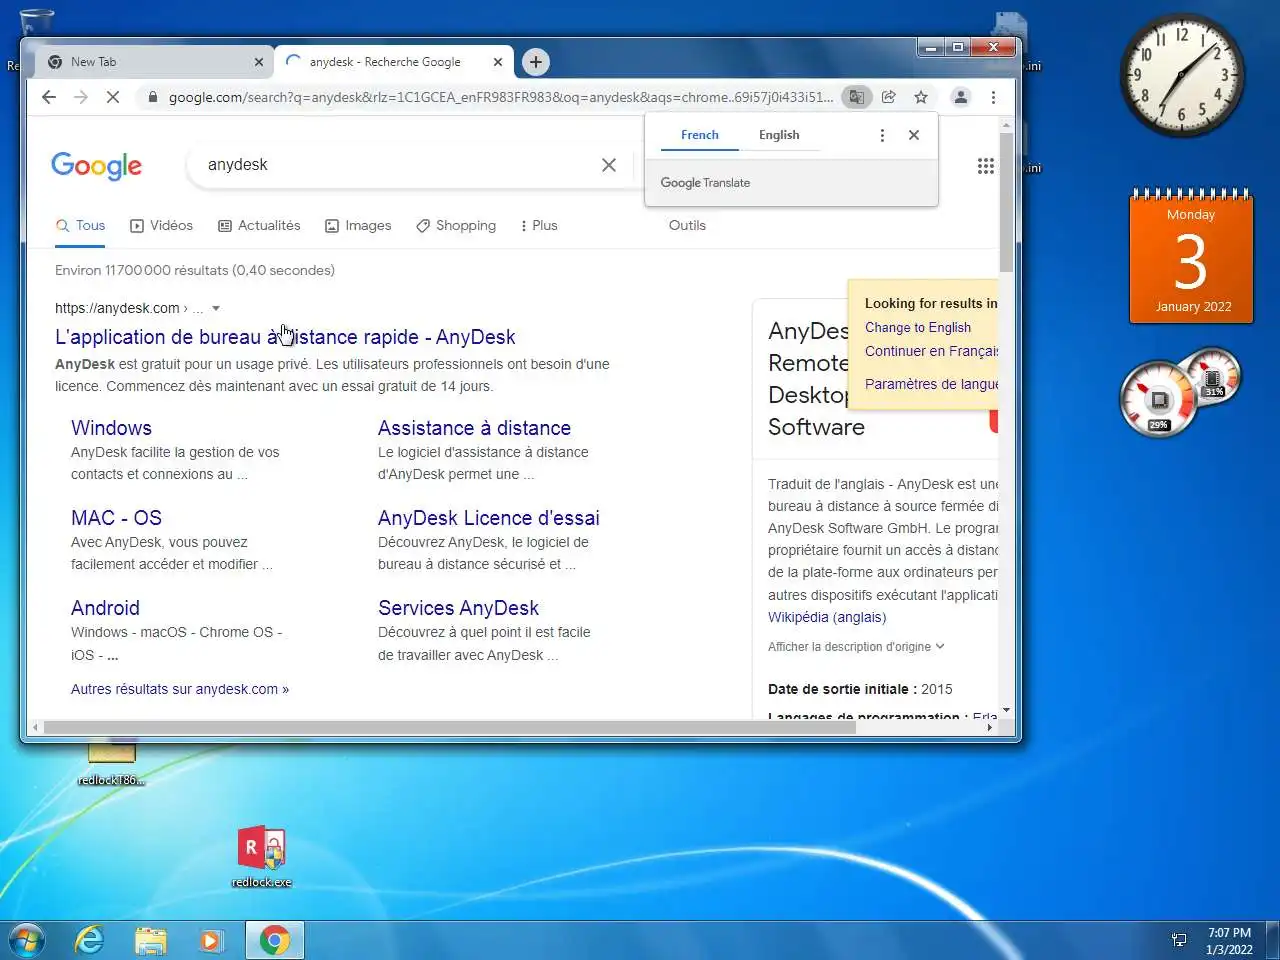Open the Images search filter
The image size is (1280, 960).
[358, 226]
